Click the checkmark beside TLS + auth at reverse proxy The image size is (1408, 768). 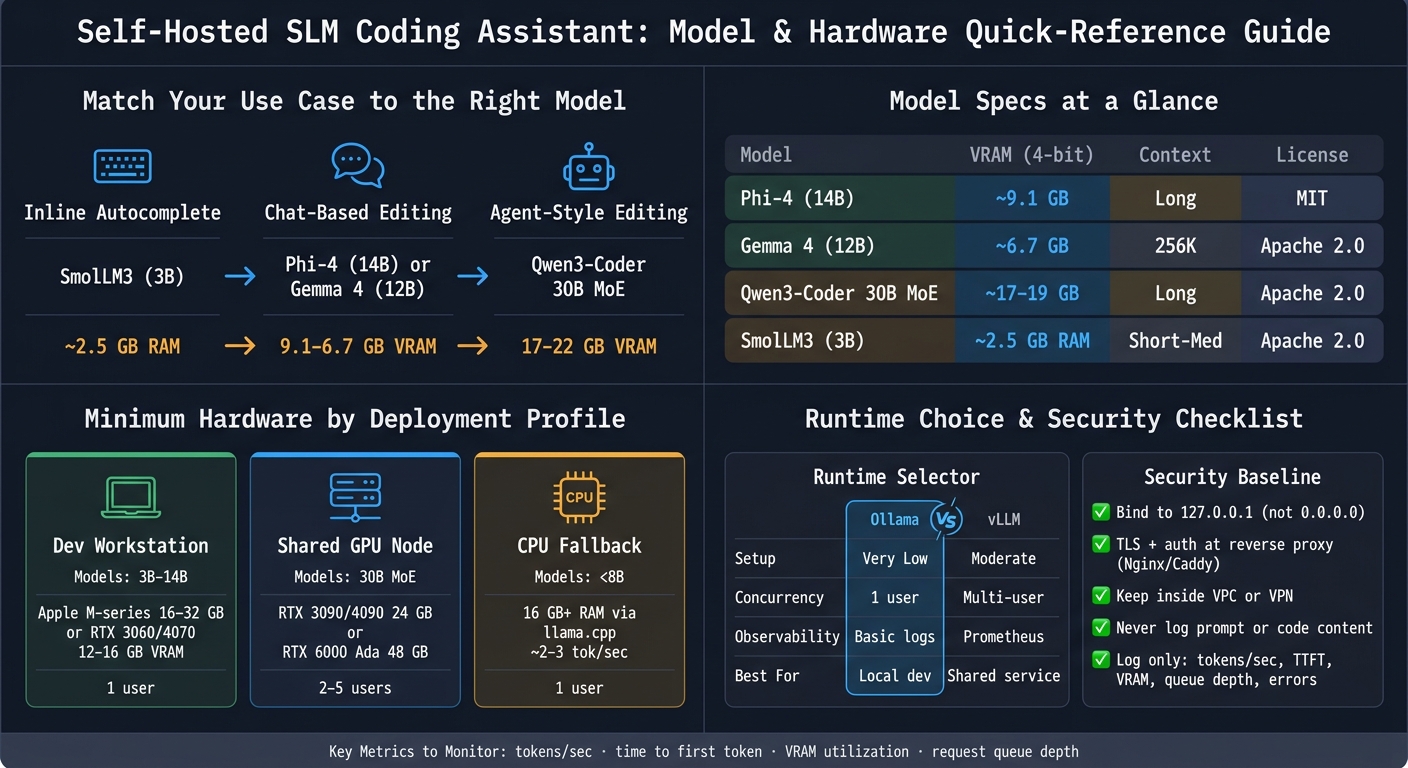pyautogui.click(x=1101, y=545)
